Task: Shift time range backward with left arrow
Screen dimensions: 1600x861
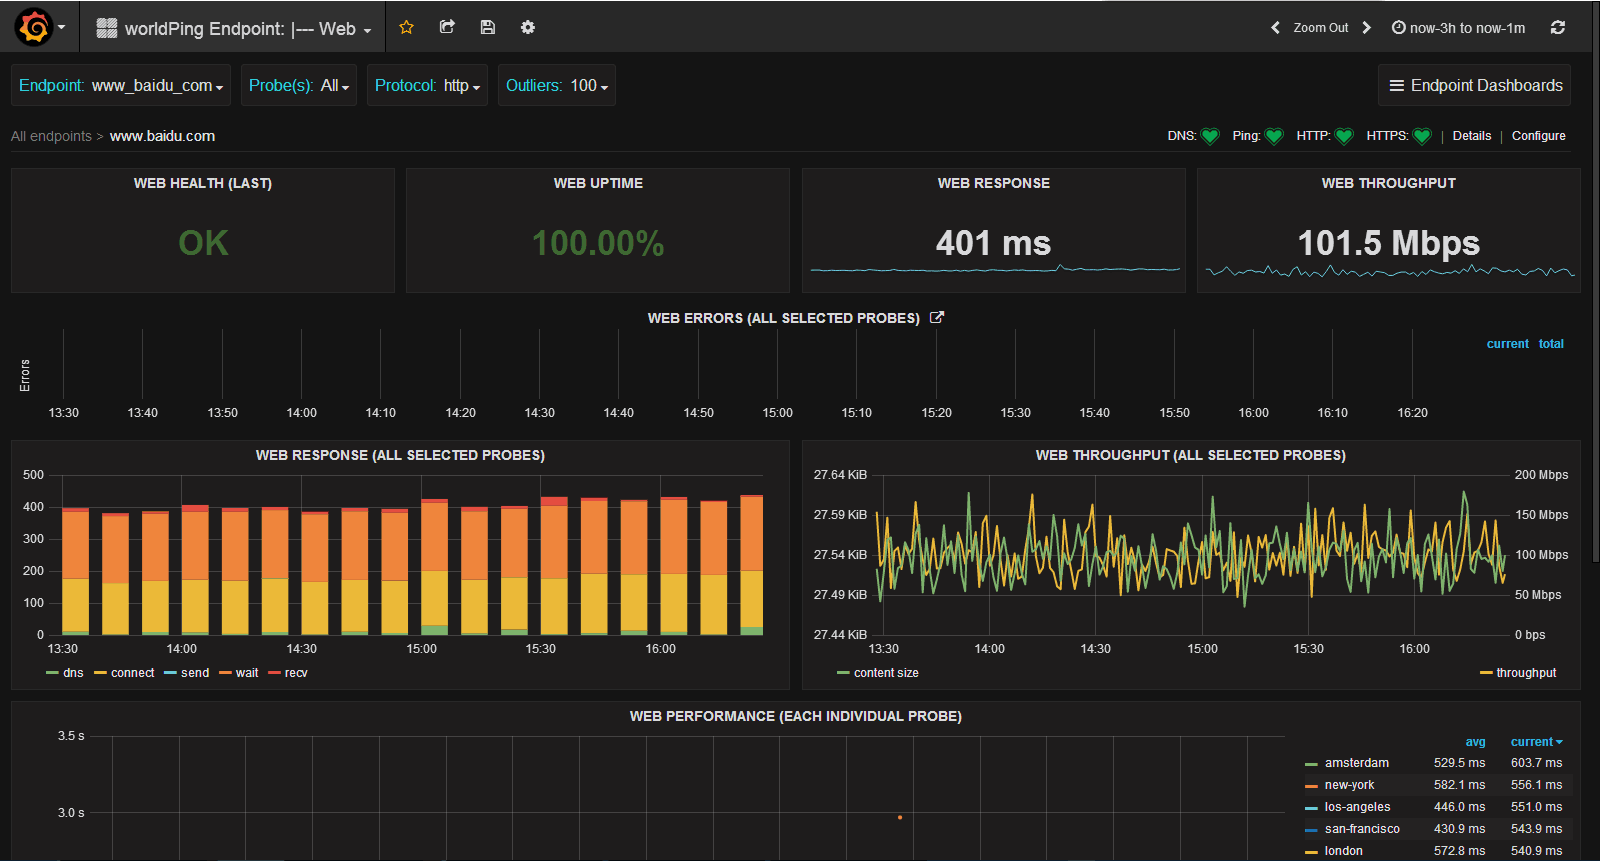Action: tap(1275, 28)
